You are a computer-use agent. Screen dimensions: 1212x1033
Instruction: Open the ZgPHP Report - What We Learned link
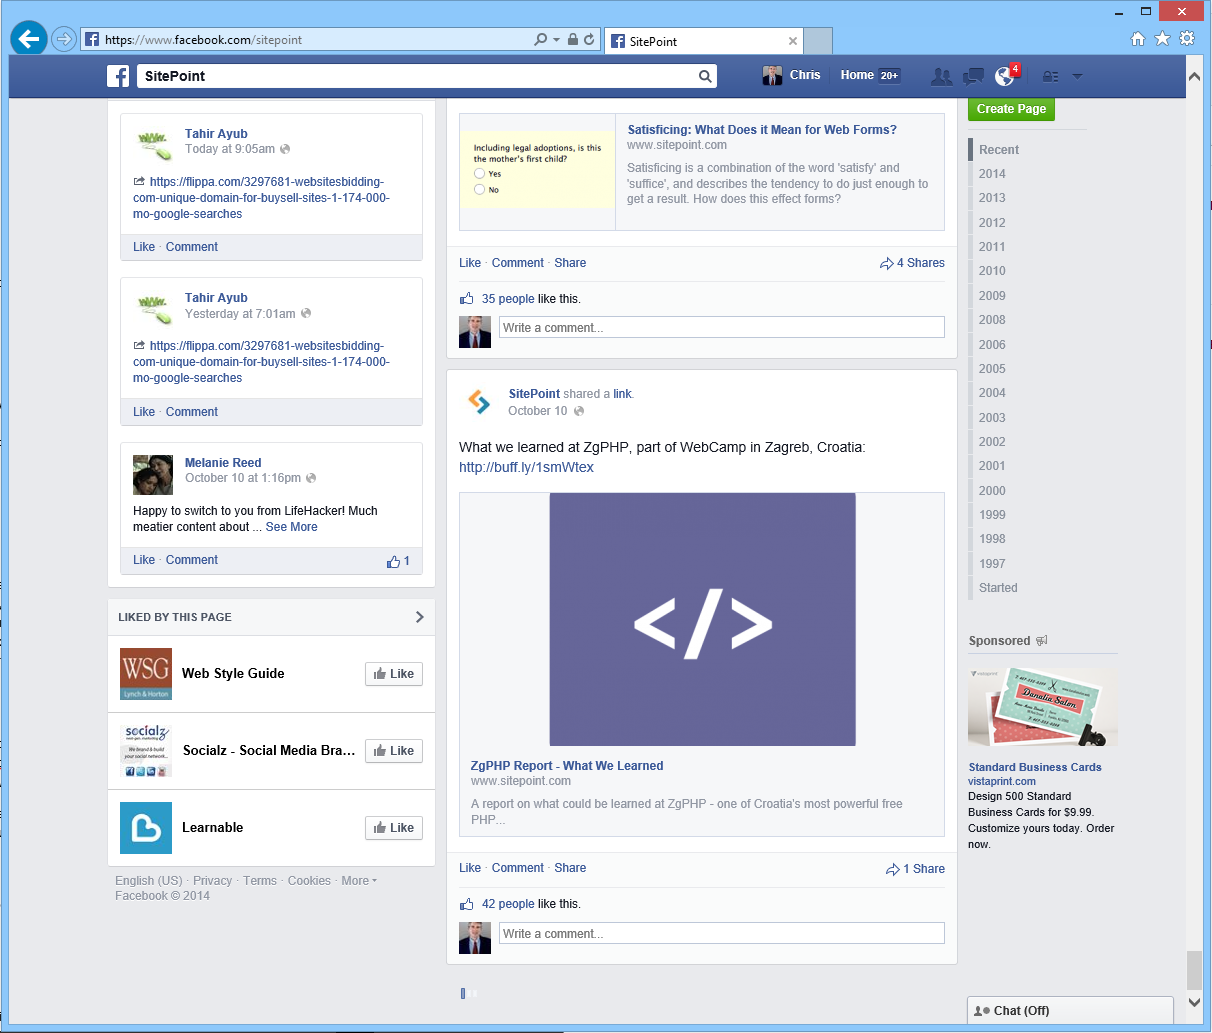pos(567,766)
